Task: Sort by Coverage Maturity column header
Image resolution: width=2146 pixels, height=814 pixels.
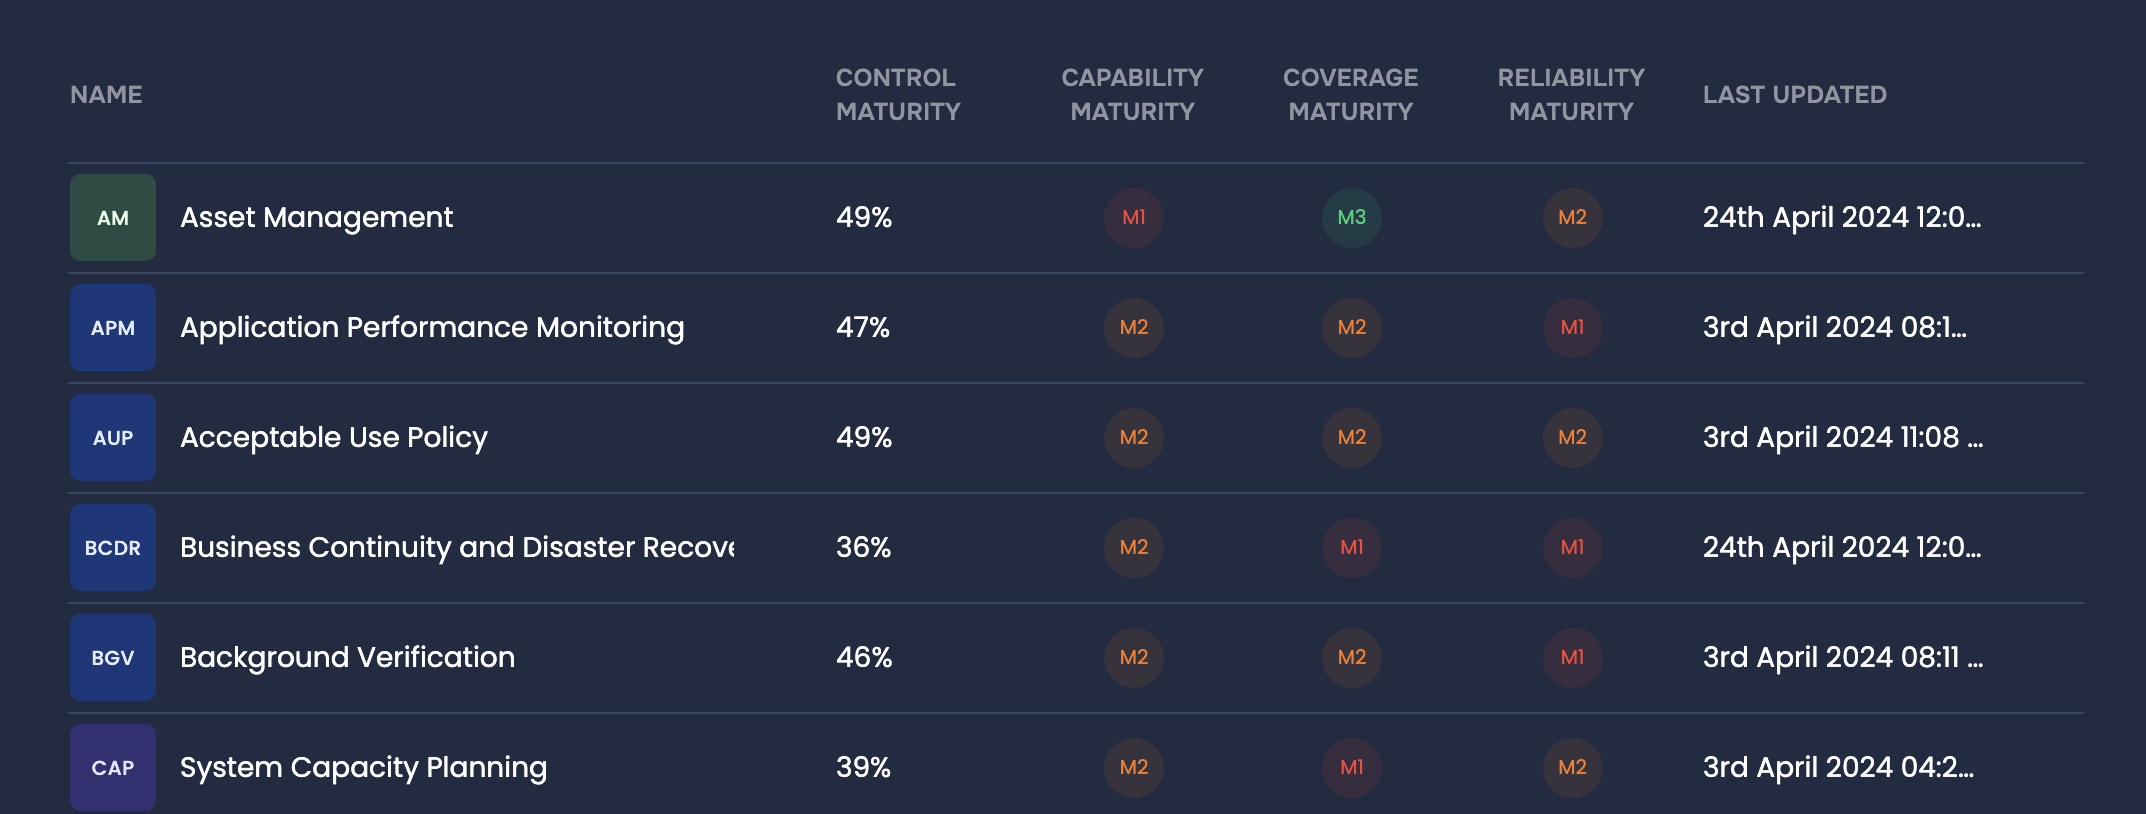Action: (x=1350, y=95)
